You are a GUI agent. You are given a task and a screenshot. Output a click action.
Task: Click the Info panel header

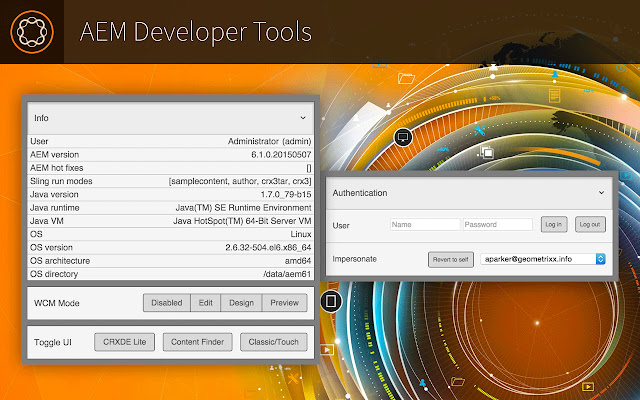pos(171,118)
